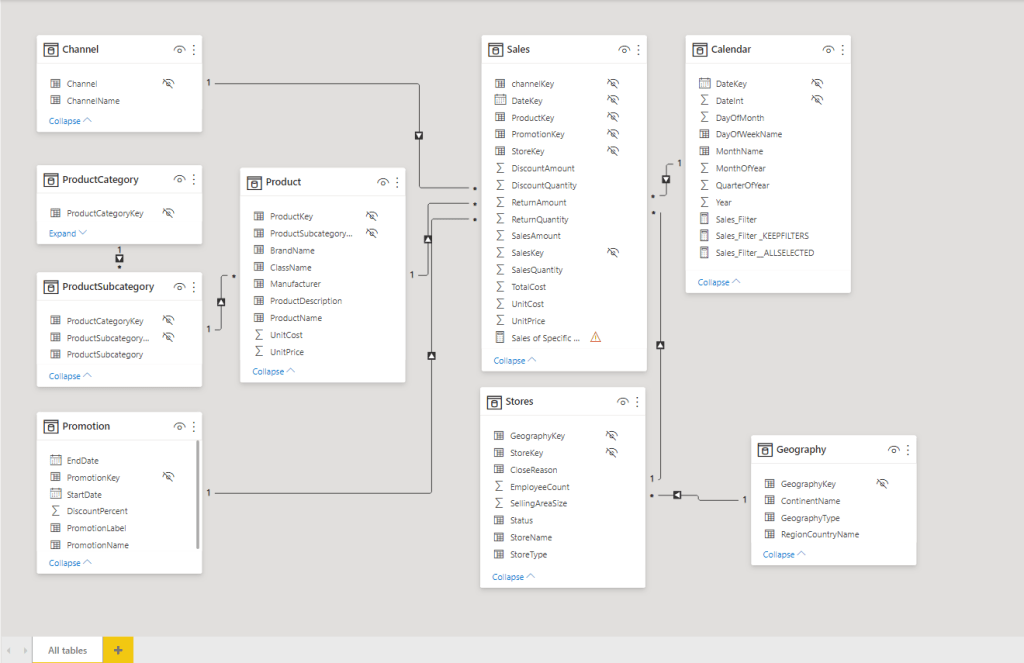The height and width of the screenshot is (663, 1024).
Task: Click the Promotion table vertical scrollbar
Action: 198,495
